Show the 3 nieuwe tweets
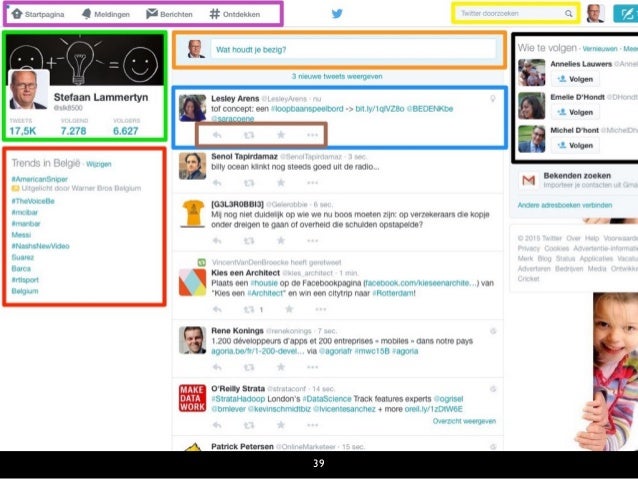 click(337, 76)
